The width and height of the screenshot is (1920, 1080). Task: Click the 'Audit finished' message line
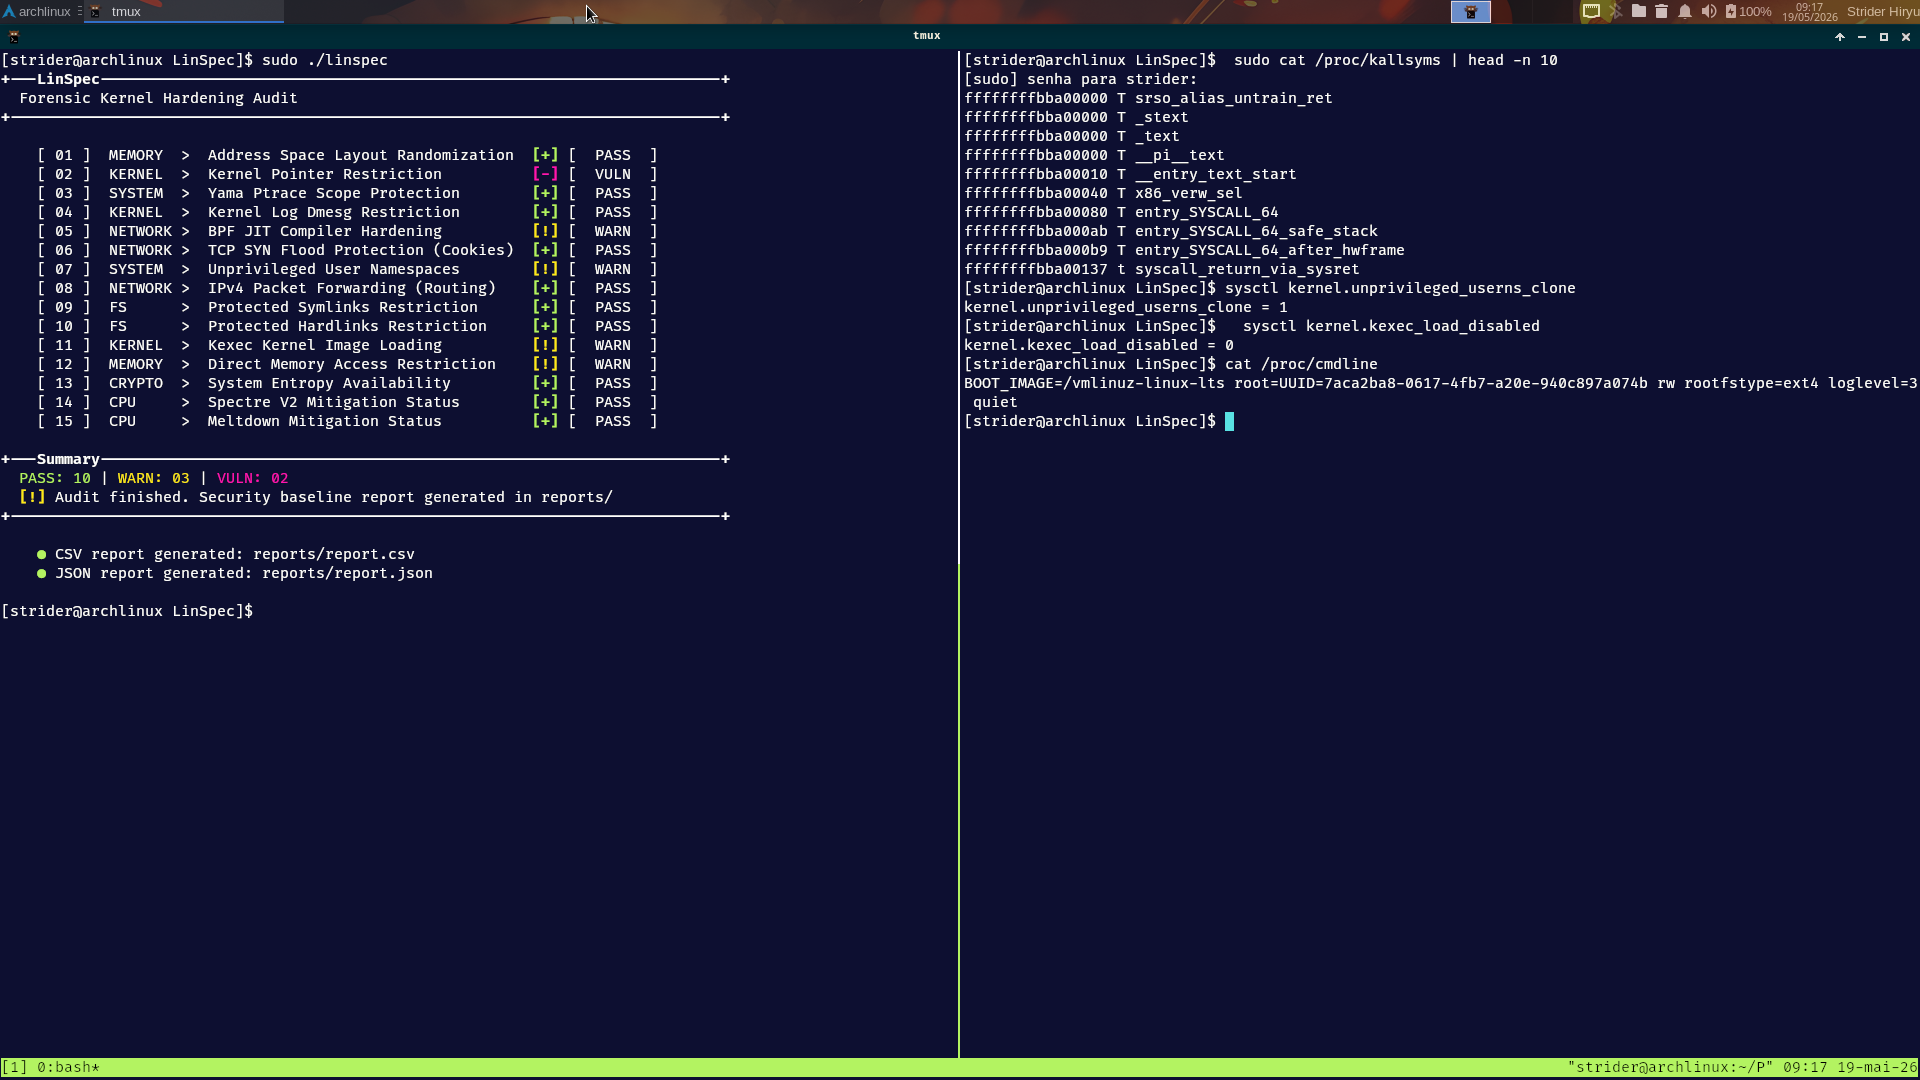(316, 497)
